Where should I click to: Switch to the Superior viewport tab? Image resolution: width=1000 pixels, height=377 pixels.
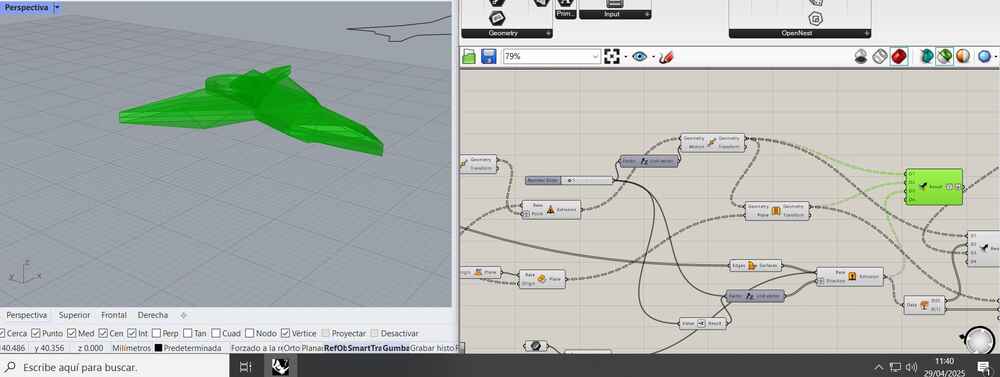click(x=75, y=315)
